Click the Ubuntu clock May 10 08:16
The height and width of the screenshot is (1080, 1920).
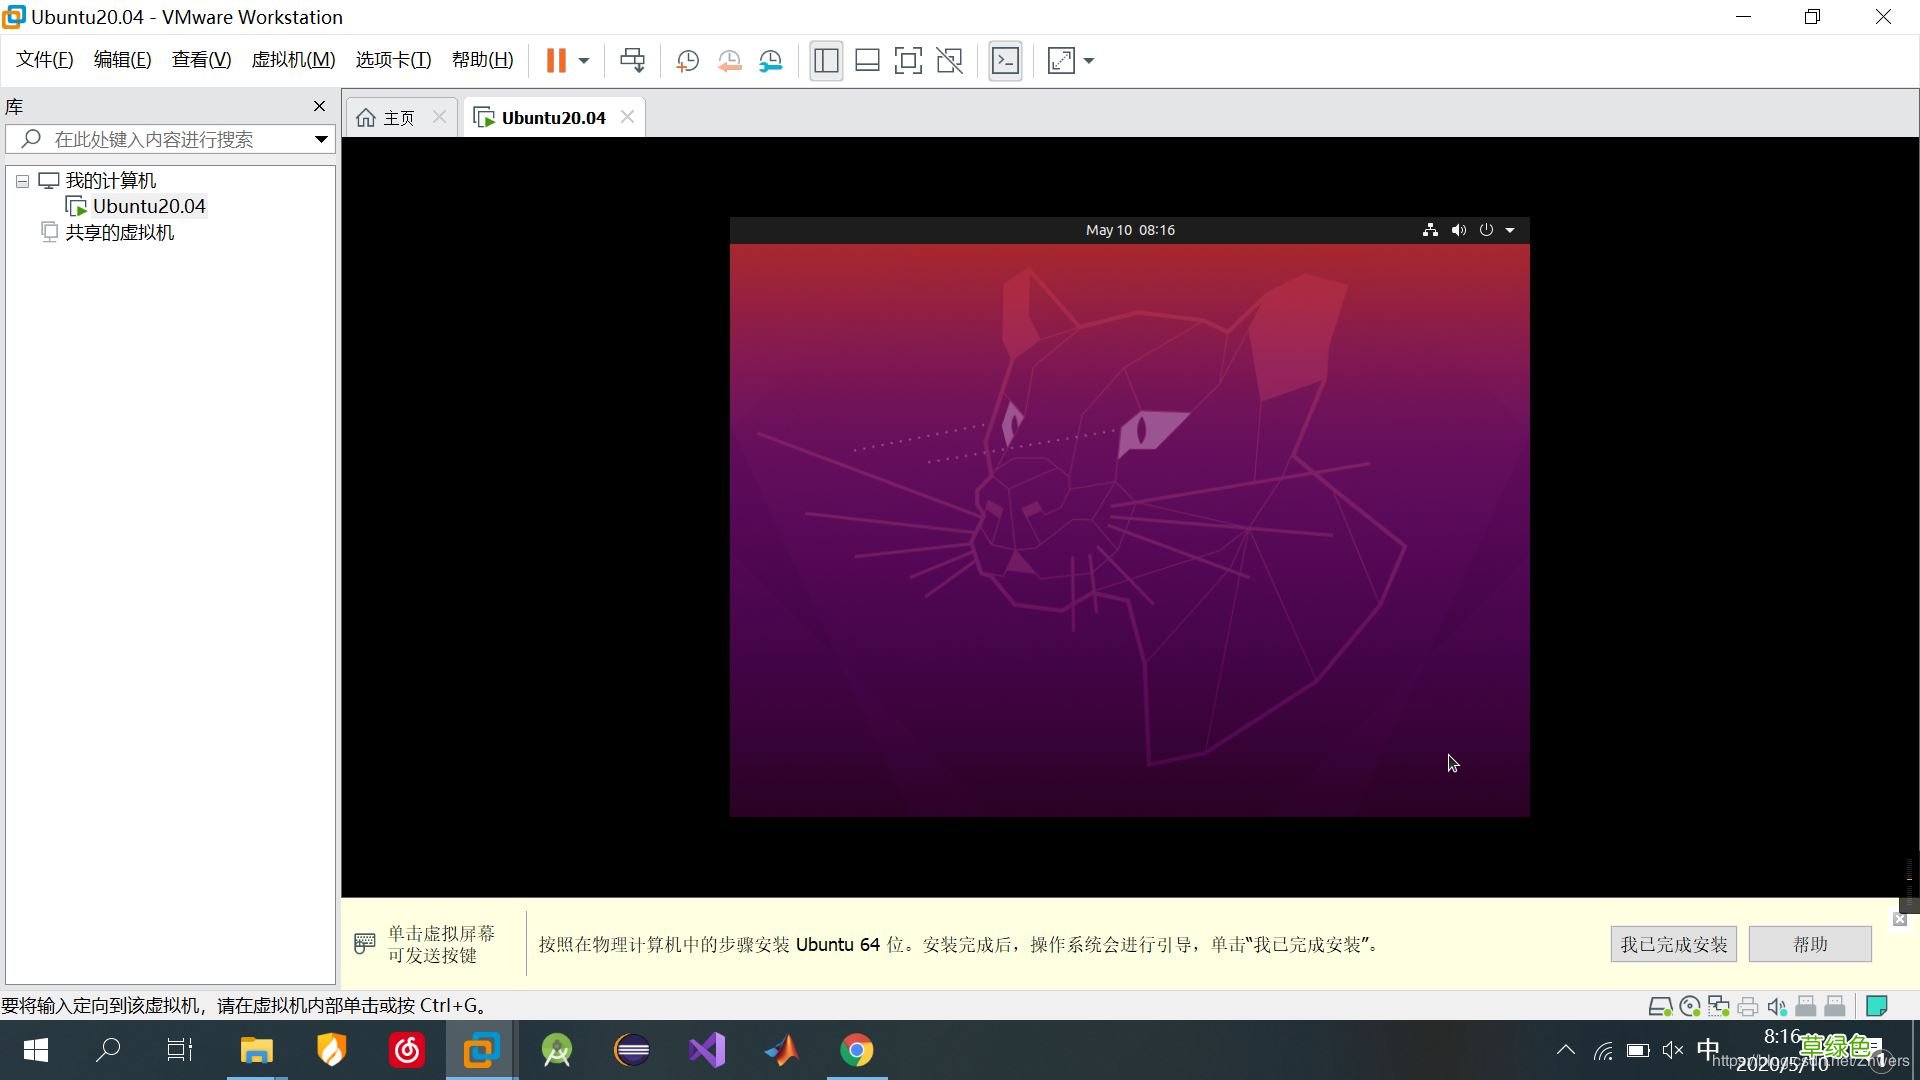1130,230
